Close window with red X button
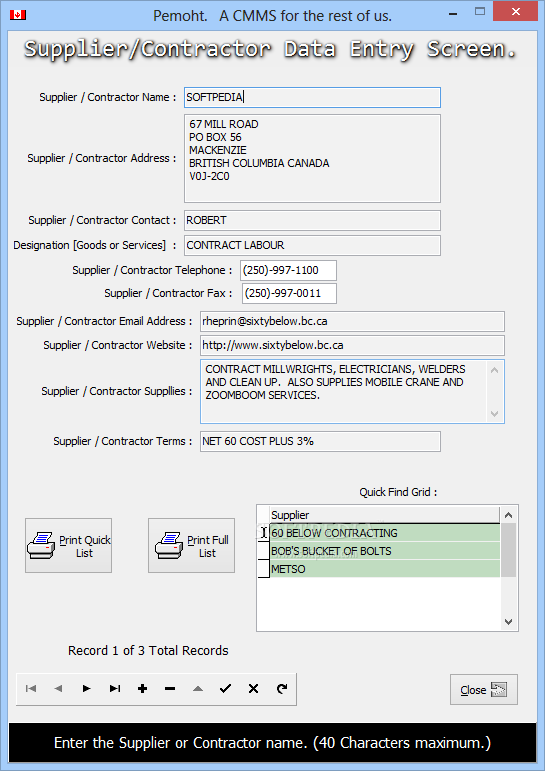Viewport: 545px width, 771px height. click(515, 12)
